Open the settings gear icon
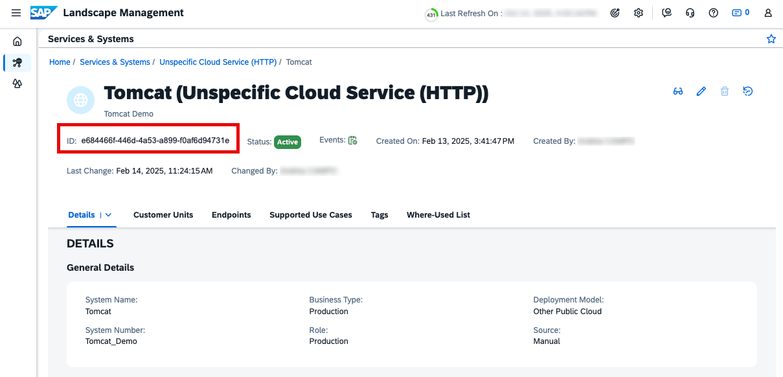 [638, 13]
